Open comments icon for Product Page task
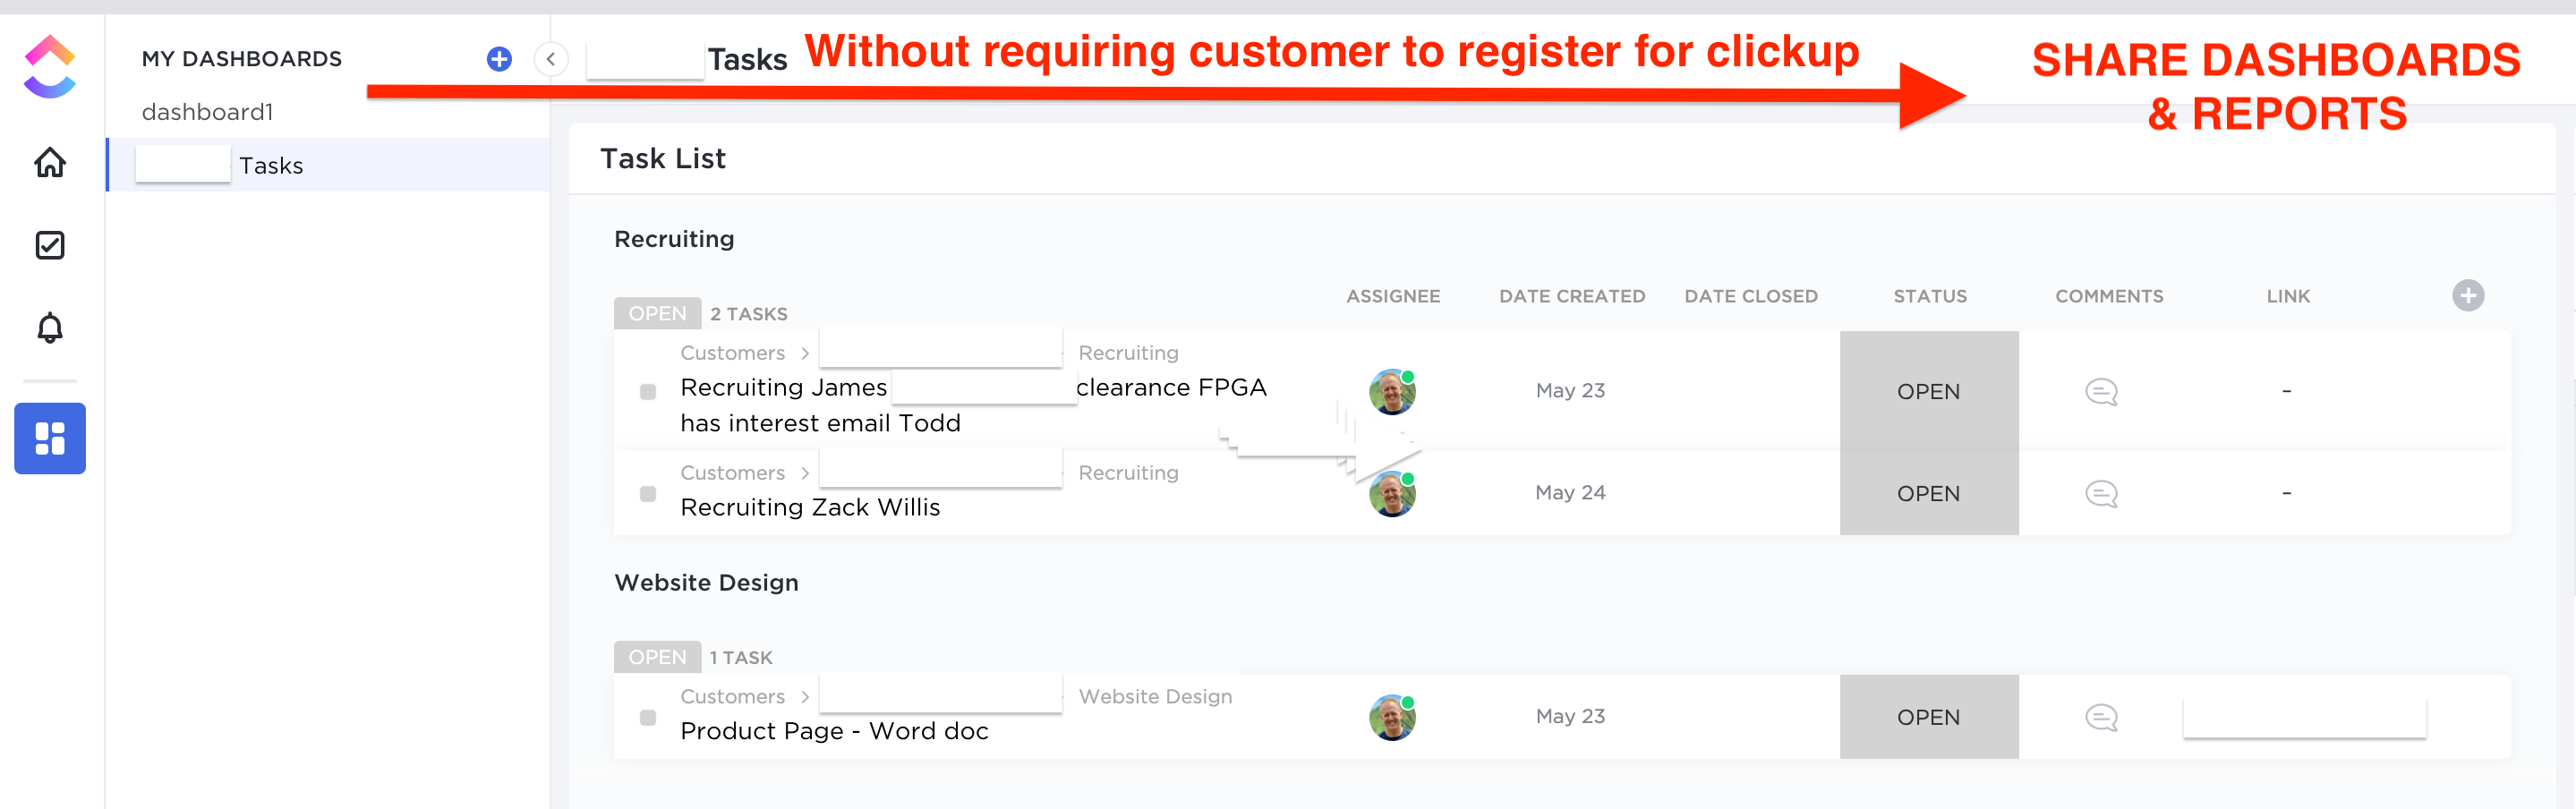 (x=2101, y=717)
